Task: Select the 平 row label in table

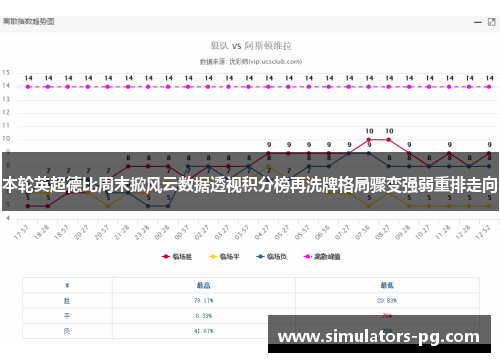Action: [x=67, y=316]
